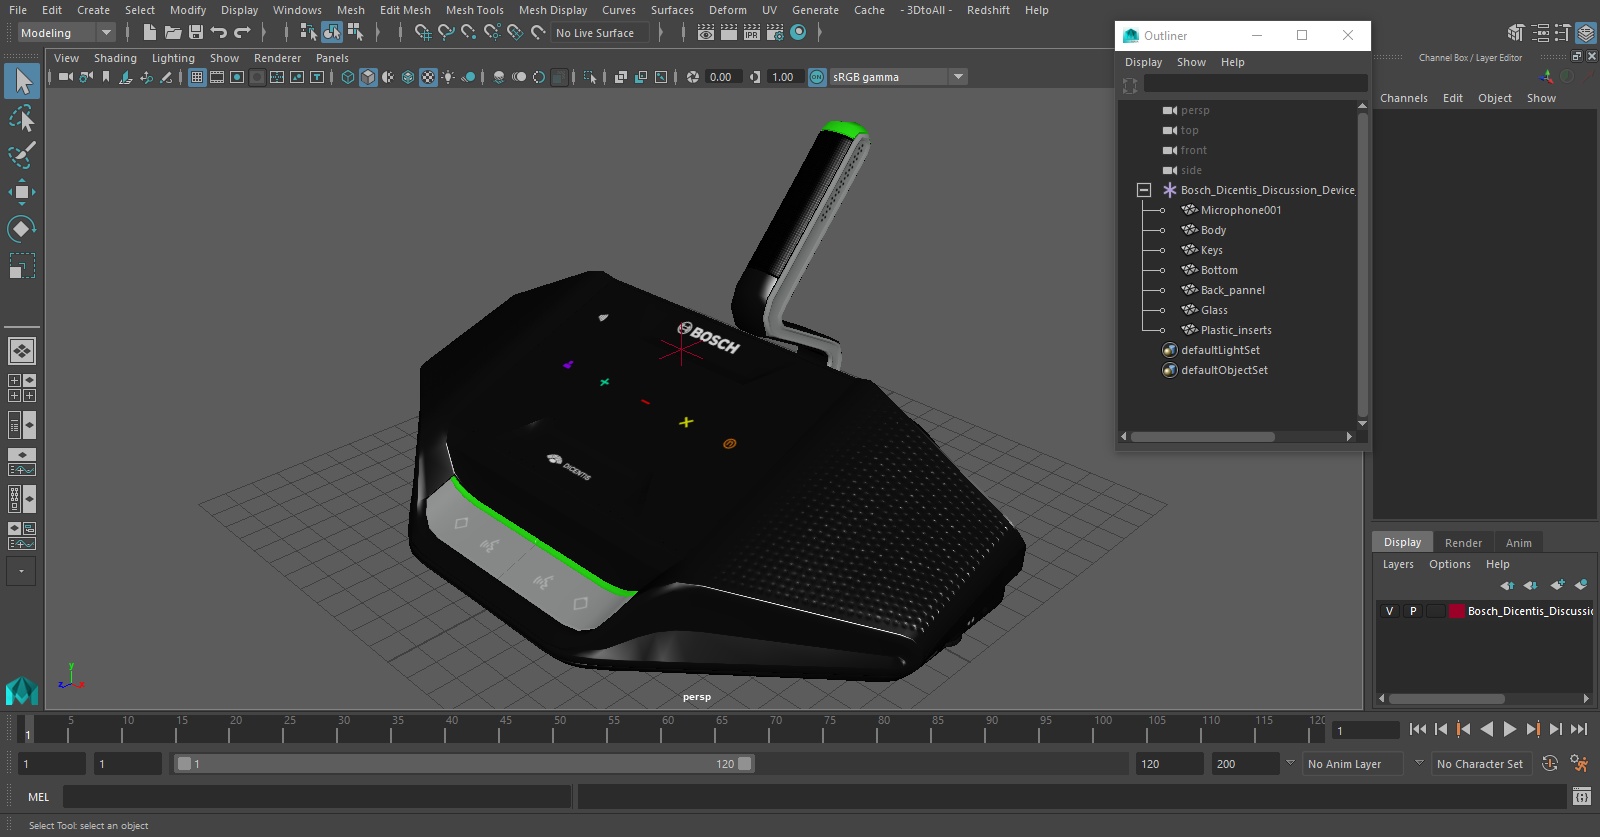The width and height of the screenshot is (1600, 837).
Task: Click the Outliner horizontal scrollbar
Action: coord(1202,437)
